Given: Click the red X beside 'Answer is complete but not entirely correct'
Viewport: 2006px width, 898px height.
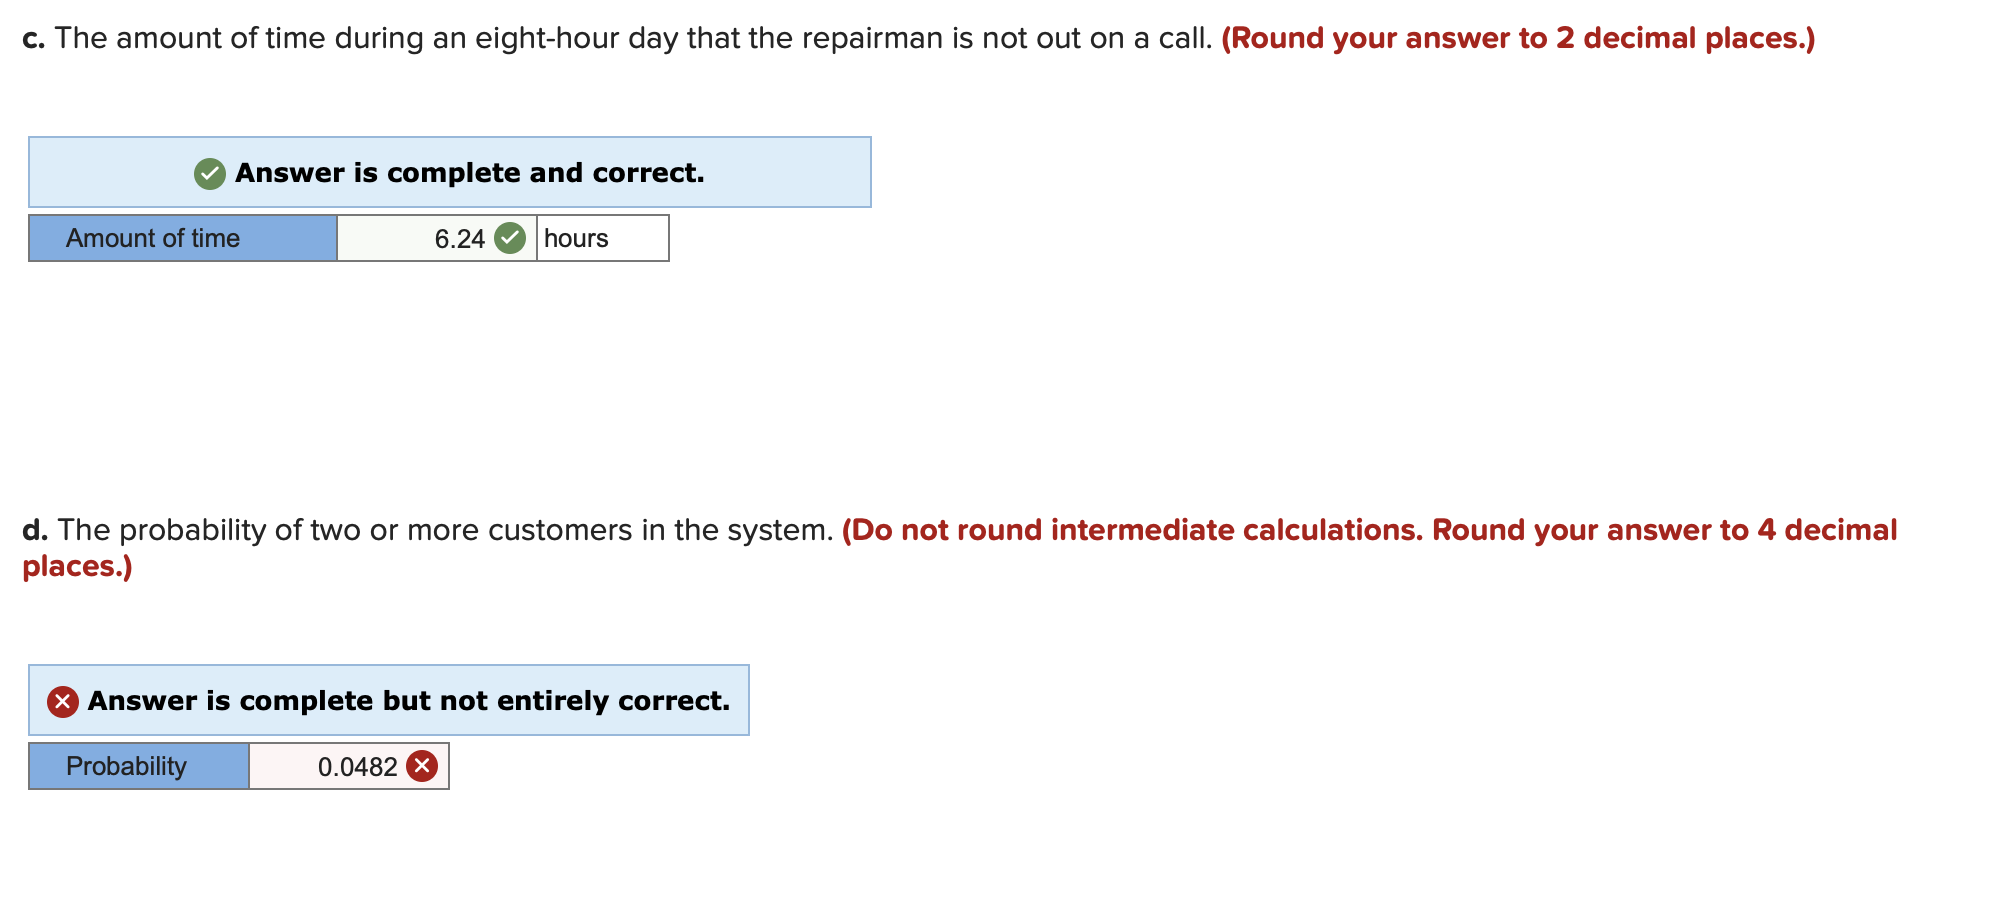Looking at the screenshot, I should point(62,701).
